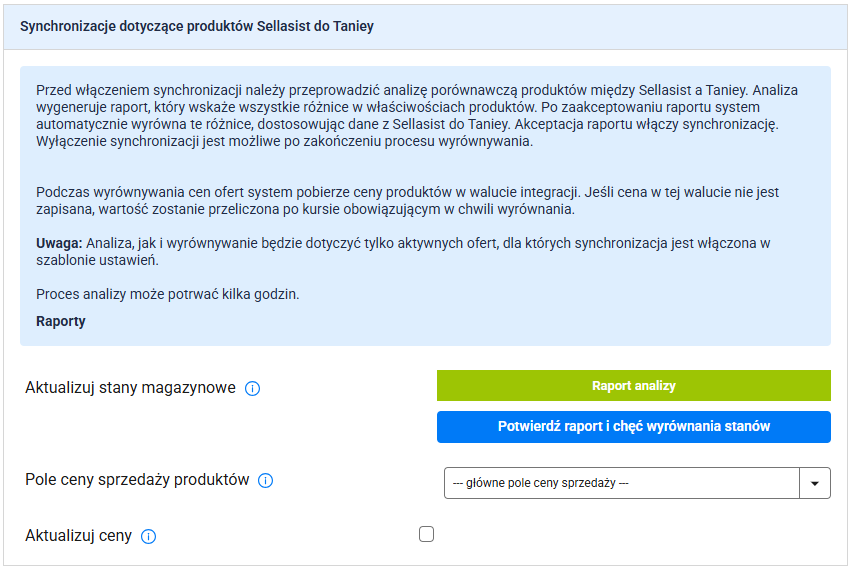Click the Aktualizuj stany magazynowe label
The image size is (850, 567).
click(x=130, y=387)
